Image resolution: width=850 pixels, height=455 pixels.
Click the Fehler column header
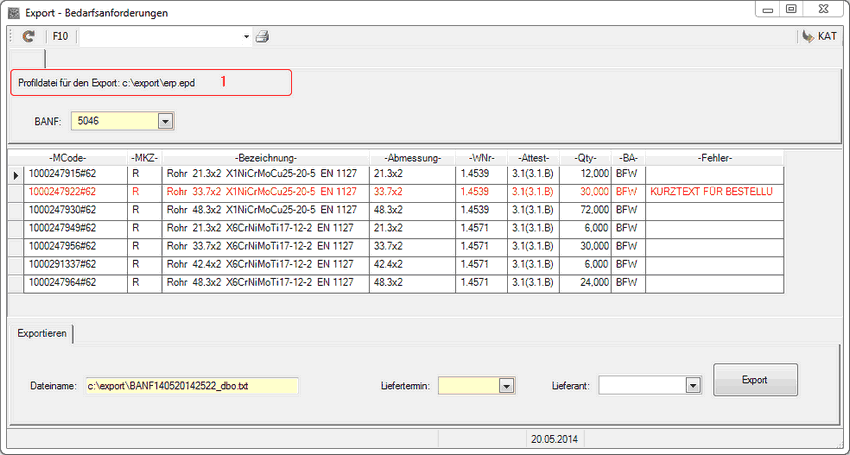pos(713,158)
